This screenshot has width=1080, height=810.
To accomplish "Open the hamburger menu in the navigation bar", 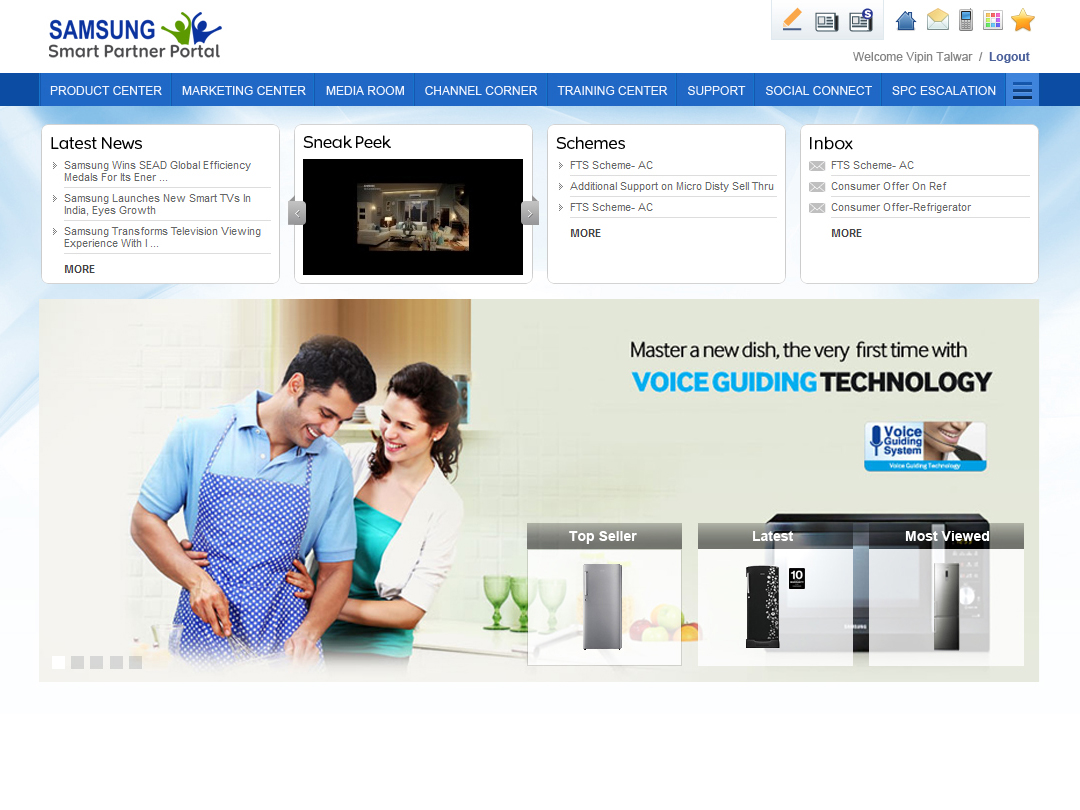I will tap(1022, 90).
